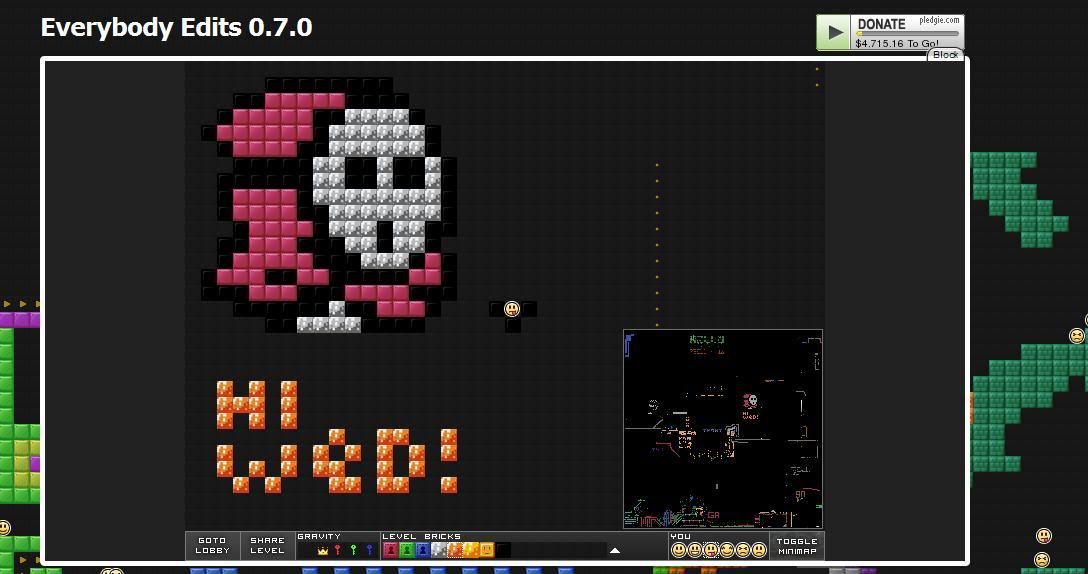Click the YOU label

681,536
